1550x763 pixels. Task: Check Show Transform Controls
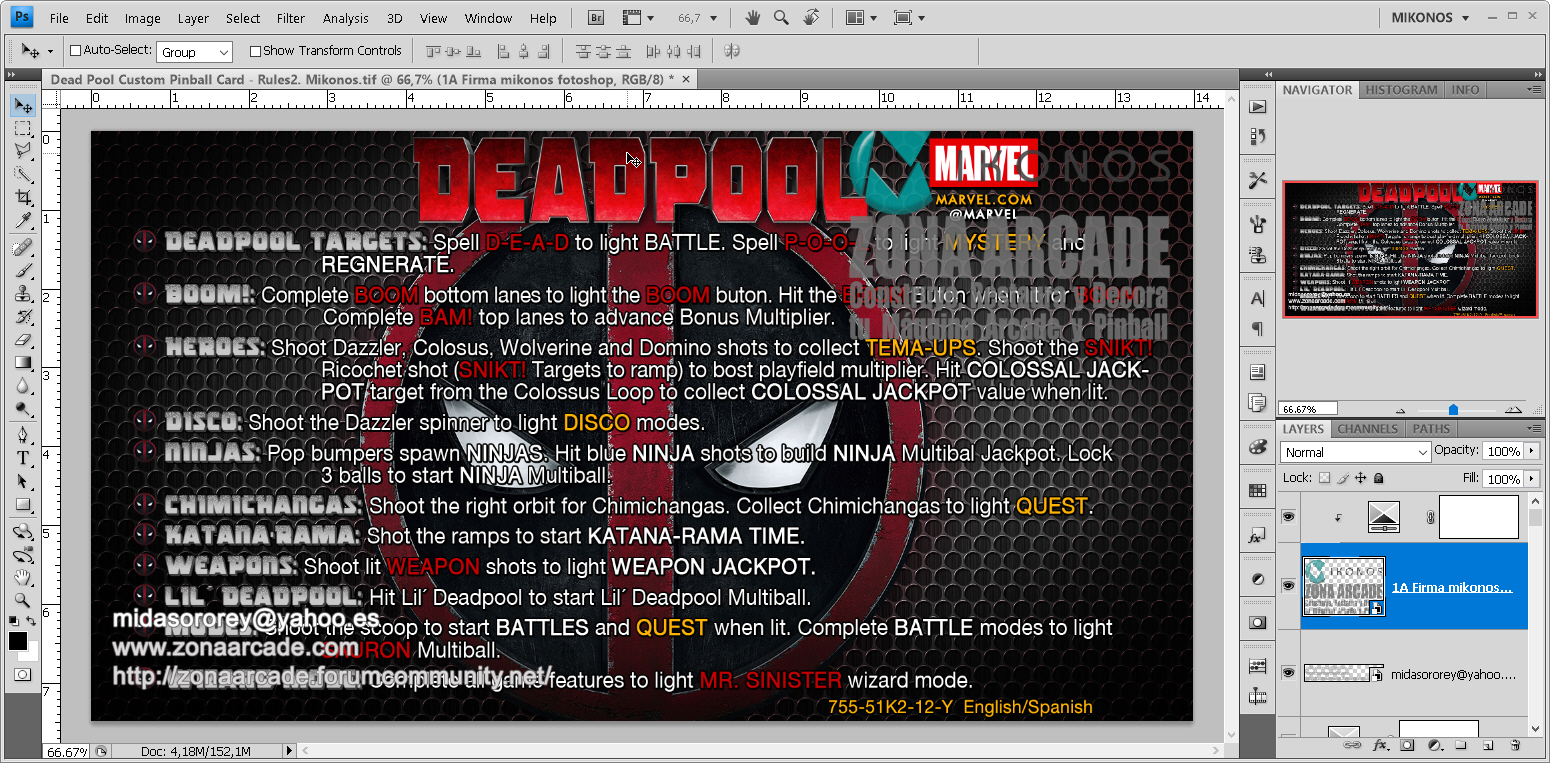pyautogui.click(x=255, y=51)
